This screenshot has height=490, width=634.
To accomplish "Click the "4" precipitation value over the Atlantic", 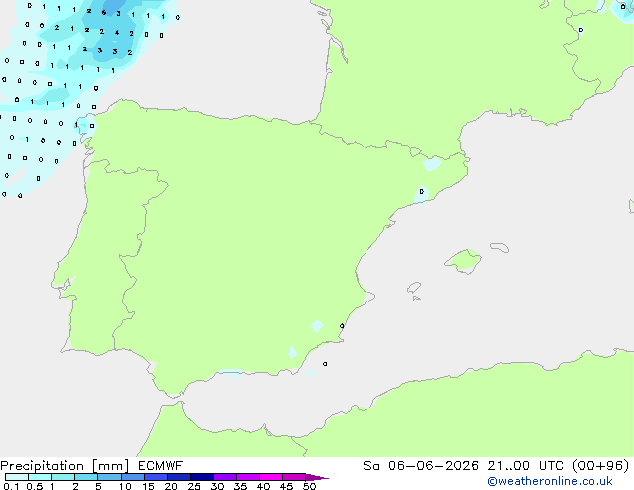I will 117,32.
